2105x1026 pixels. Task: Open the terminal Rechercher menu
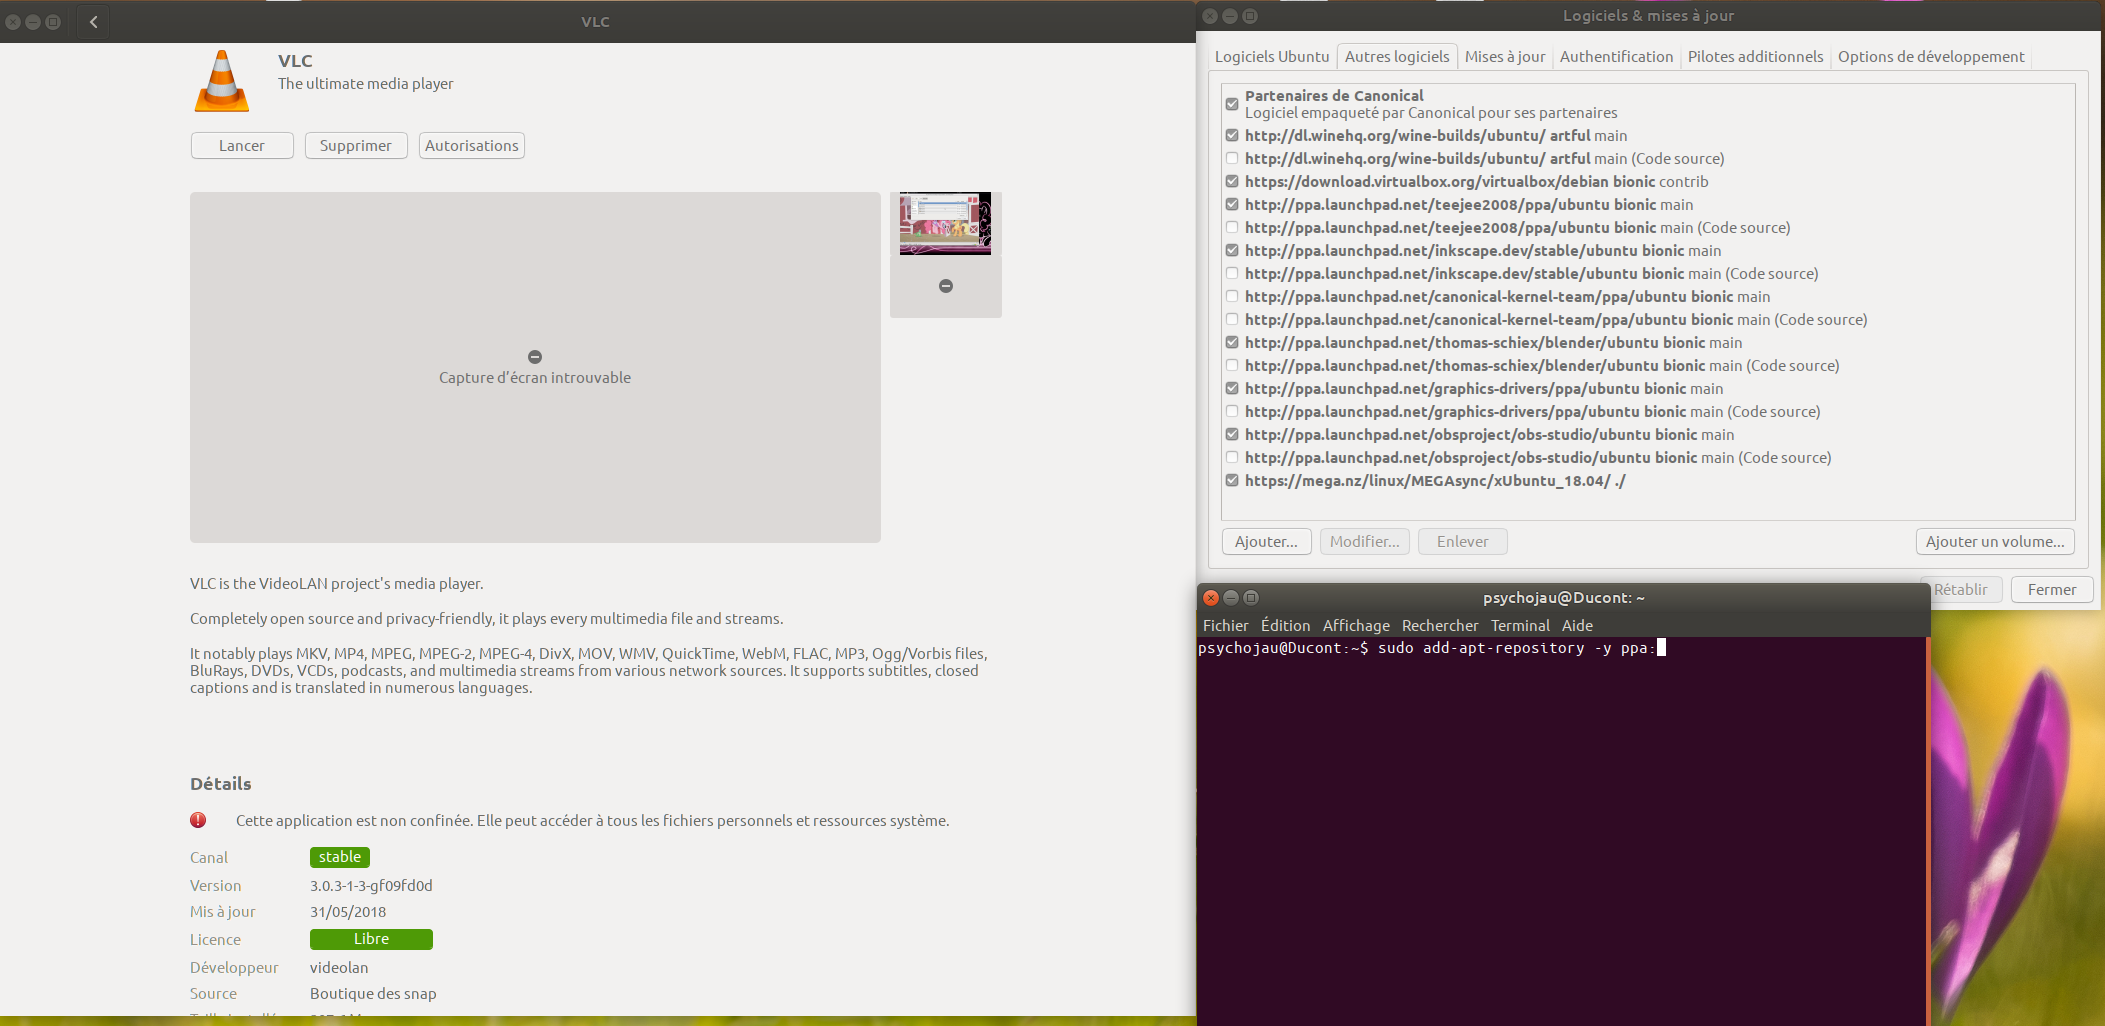tap(1440, 625)
